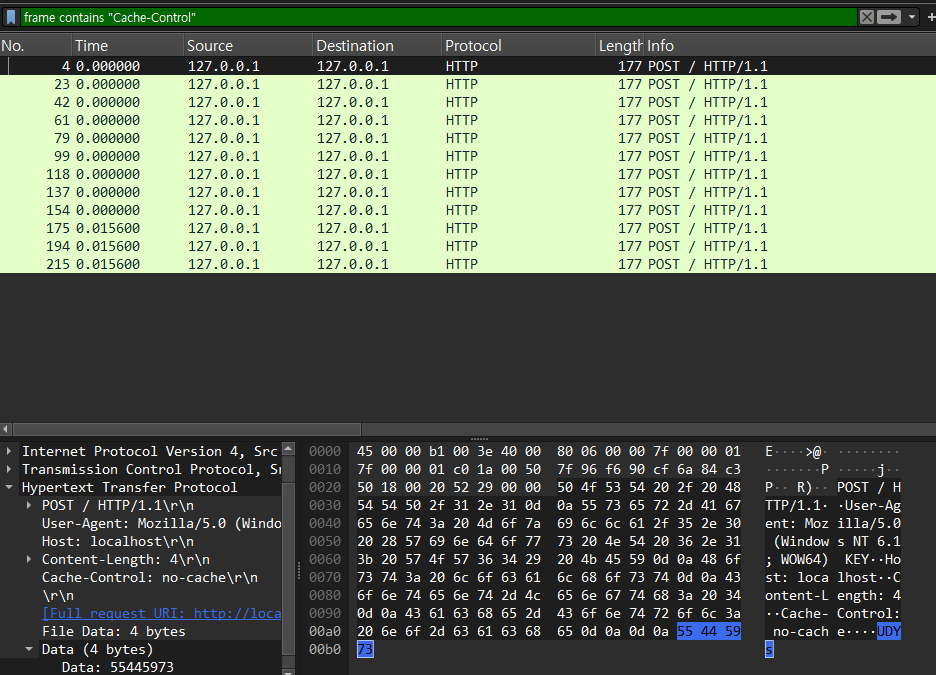This screenshot has height=675, width=936.
Task: Click hex offset 00a0 row
Action: pos(325,631)
